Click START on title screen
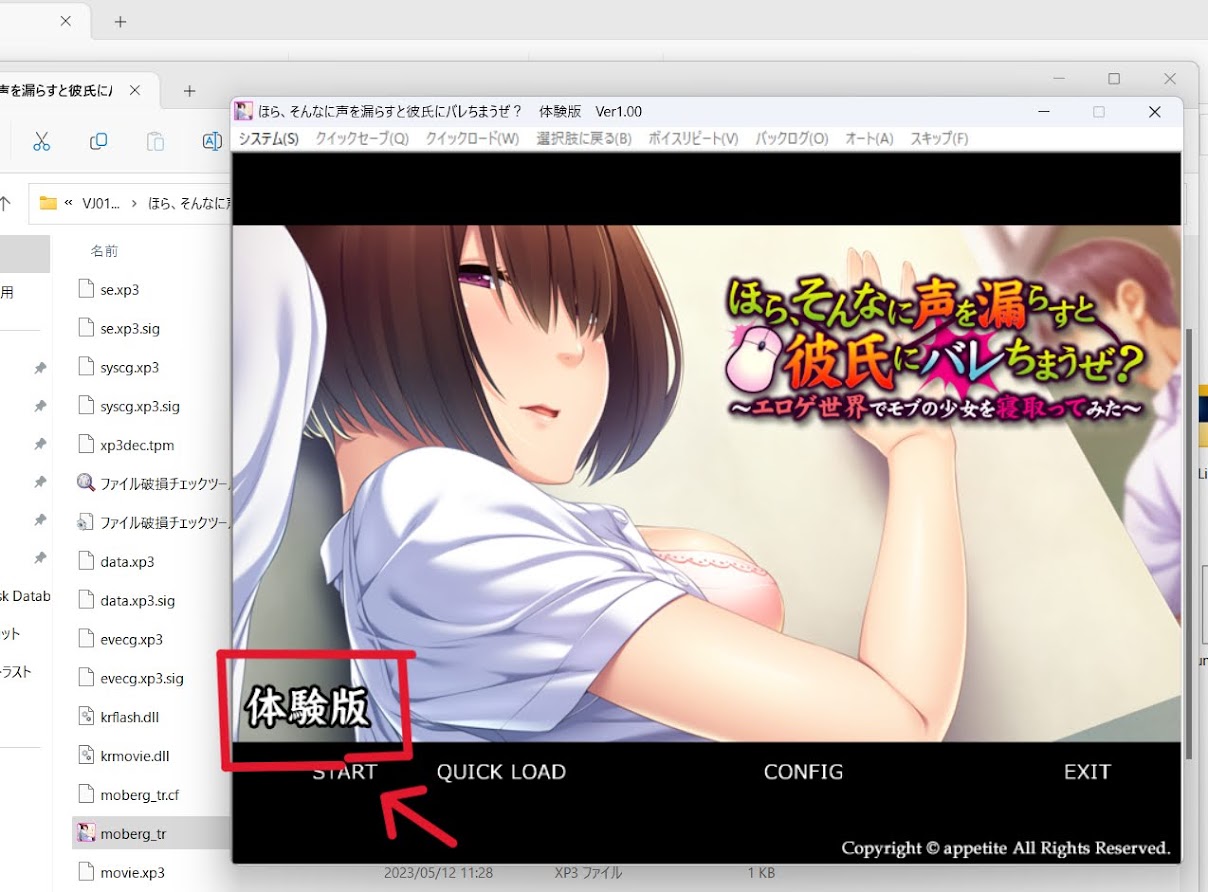Screen dimensions: 1208x892 (x=344, y=772)
